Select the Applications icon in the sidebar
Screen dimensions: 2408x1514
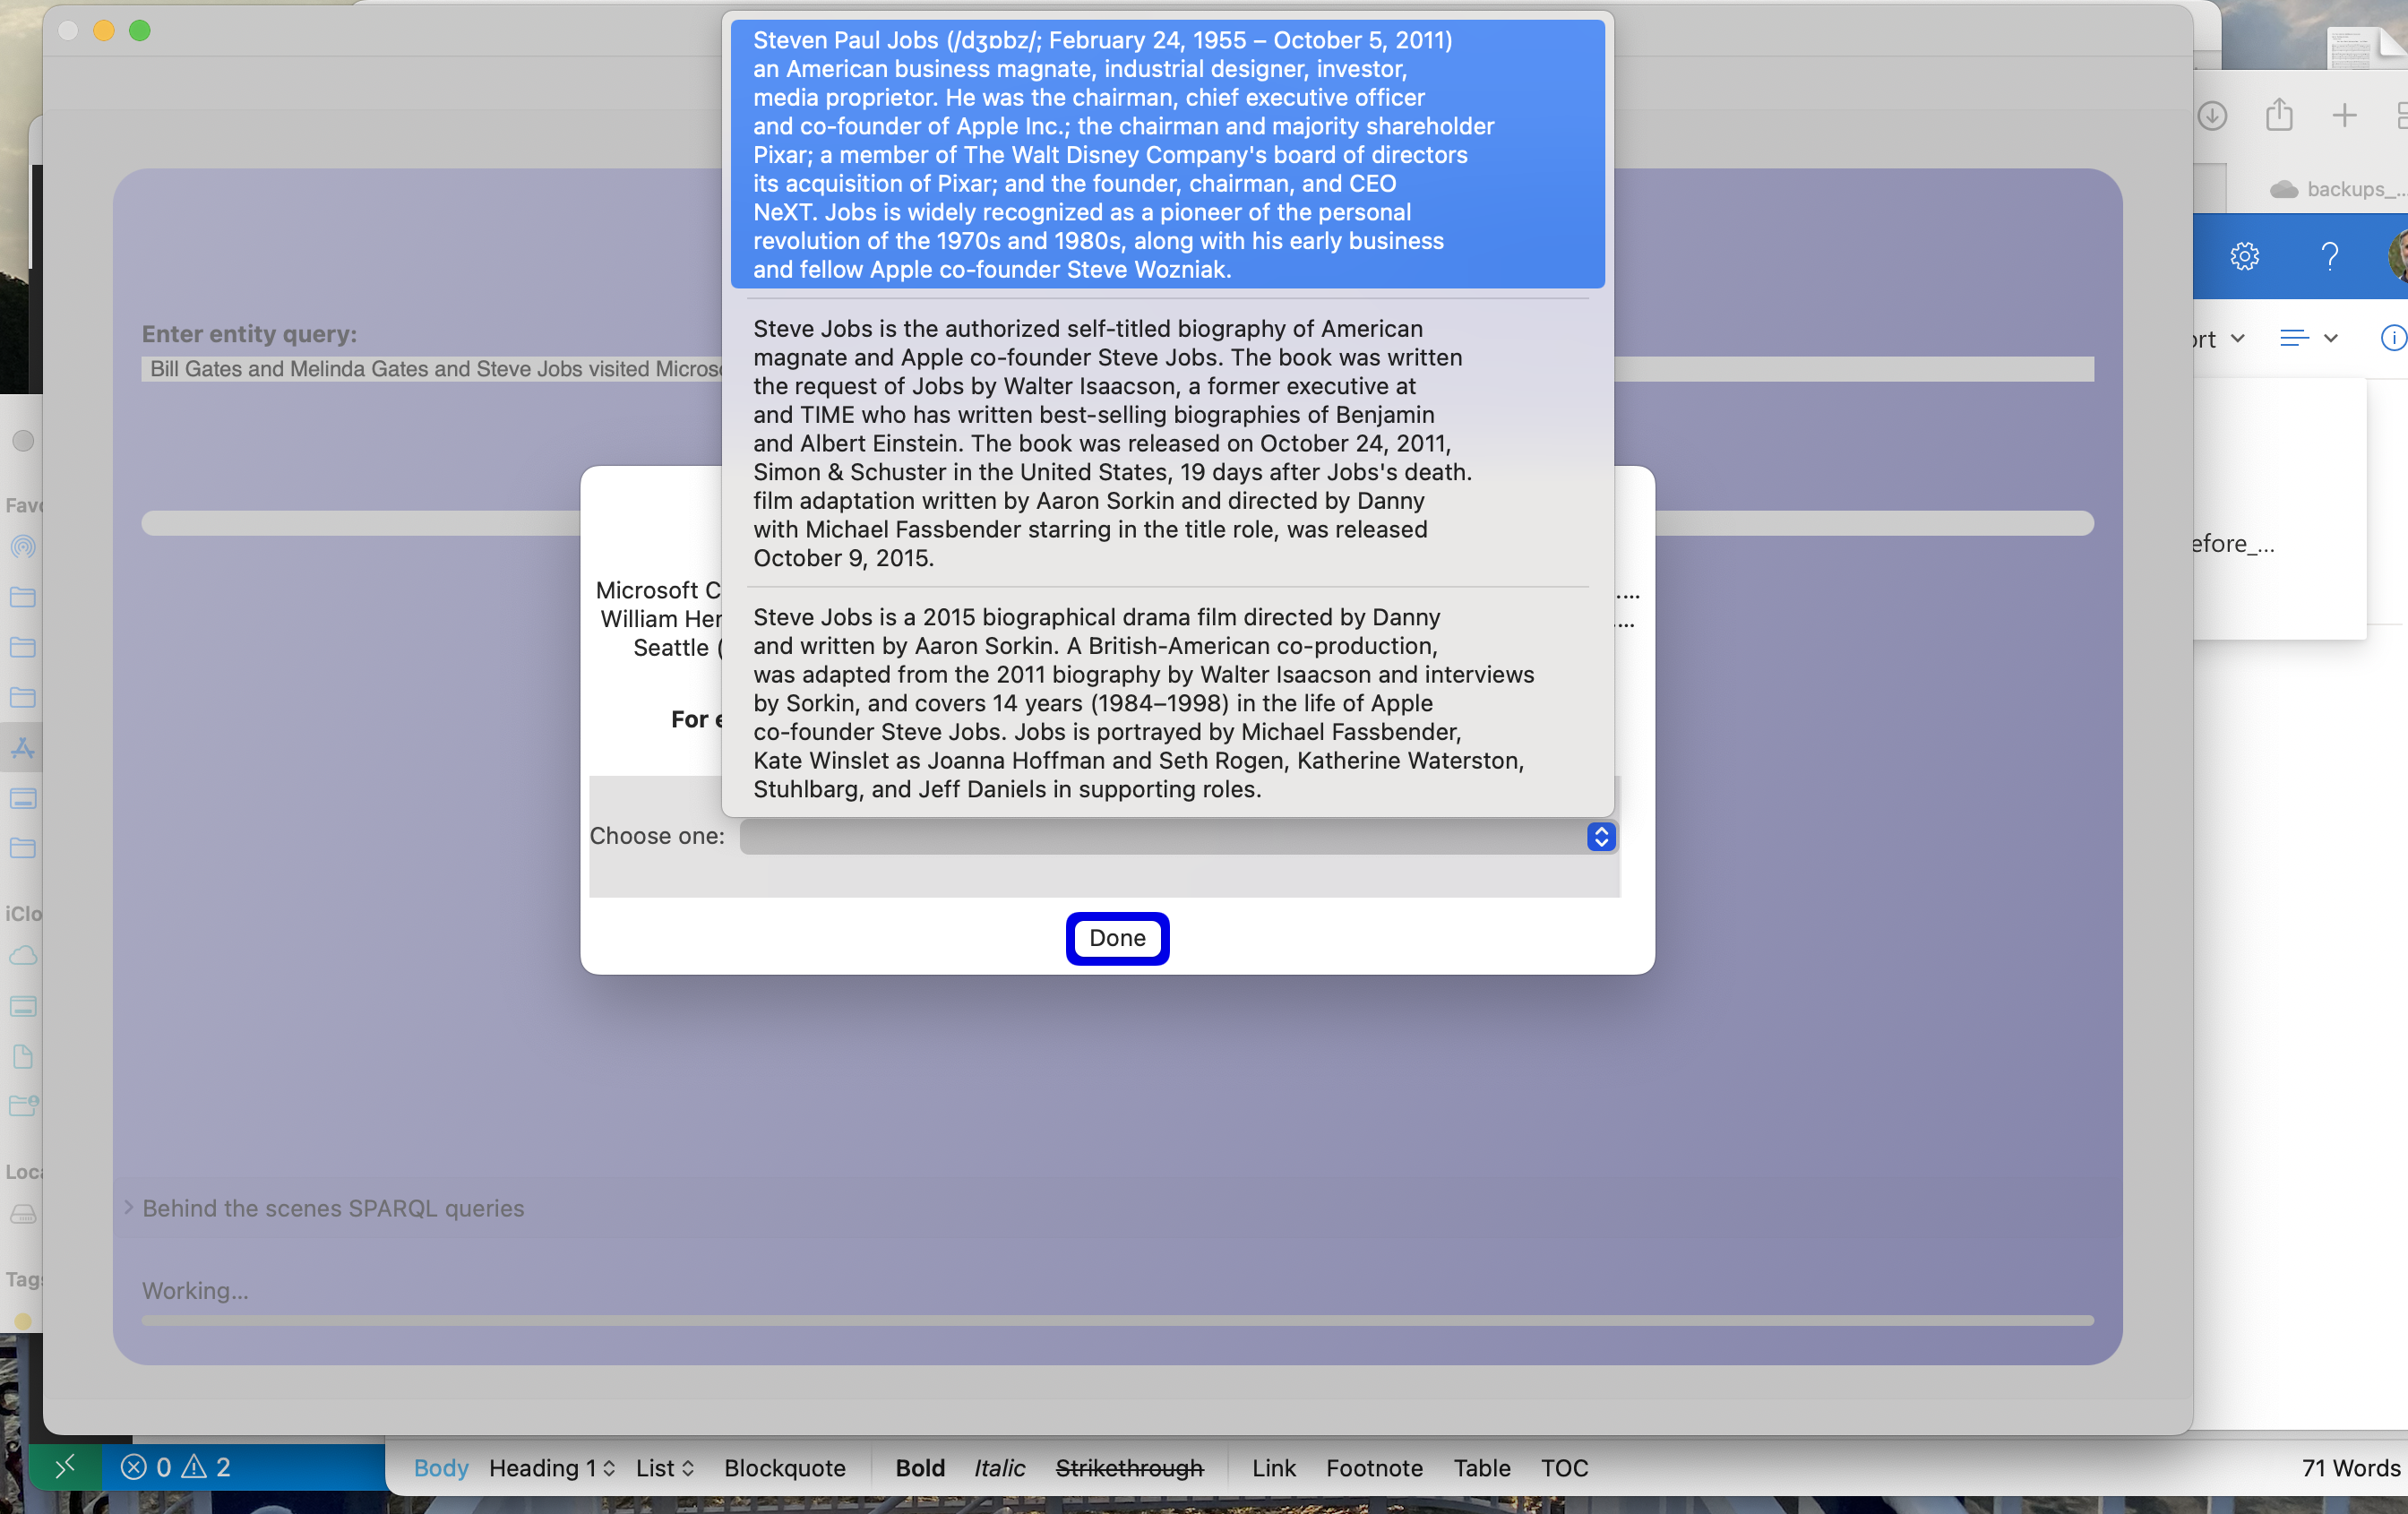[x=22, y=748]
